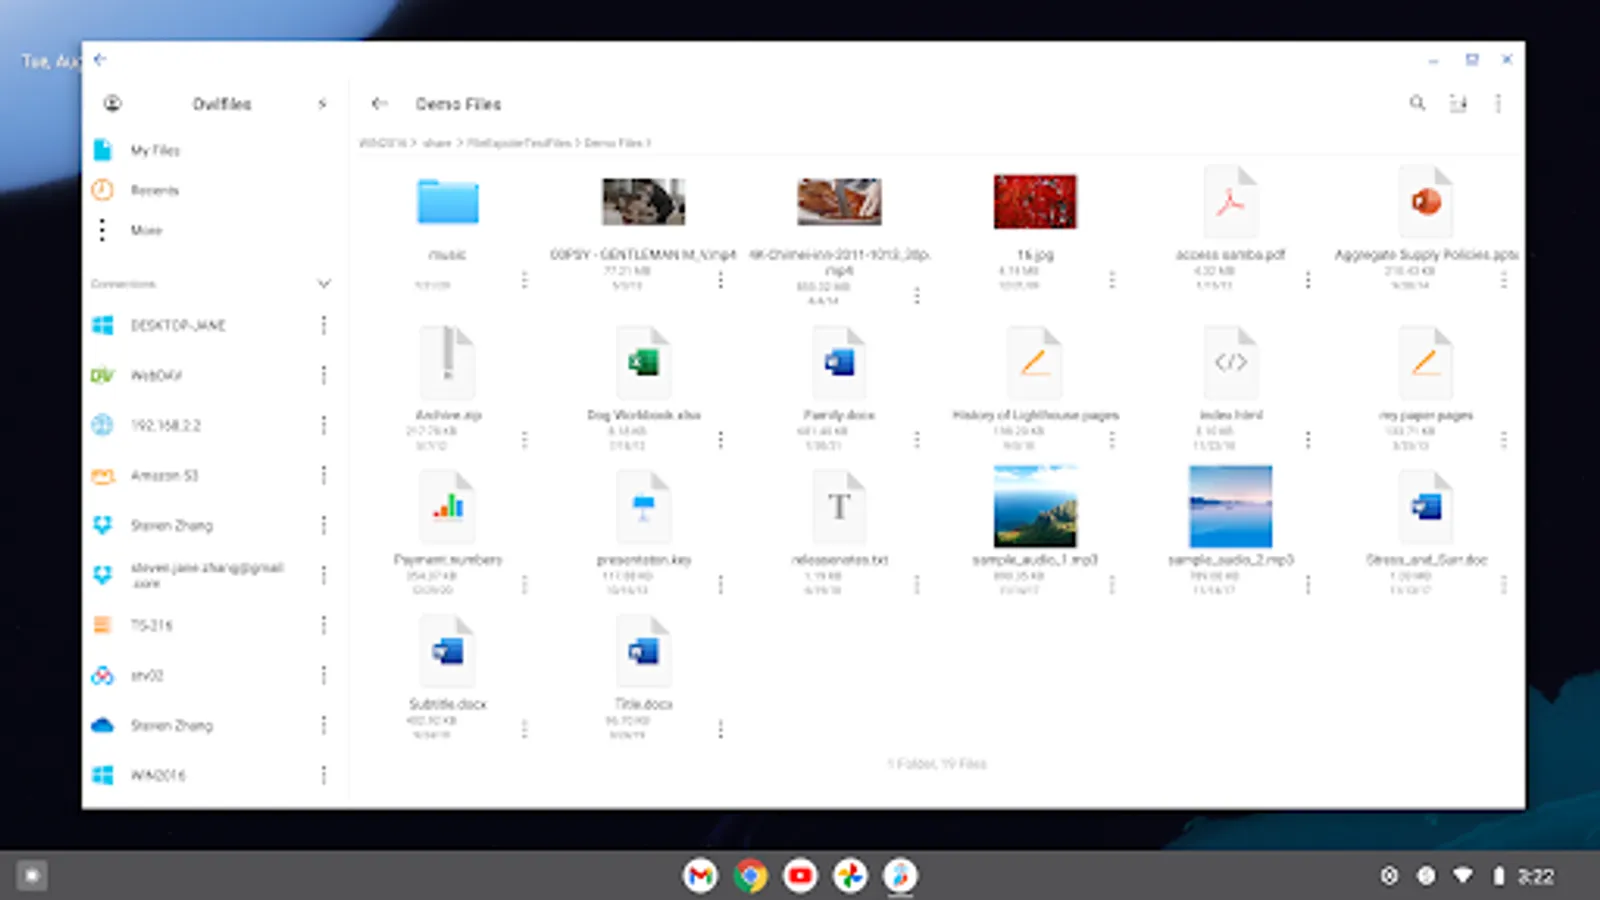
Task: Open options menu for 192.168.2.2 connection
Action: [323, 425]
